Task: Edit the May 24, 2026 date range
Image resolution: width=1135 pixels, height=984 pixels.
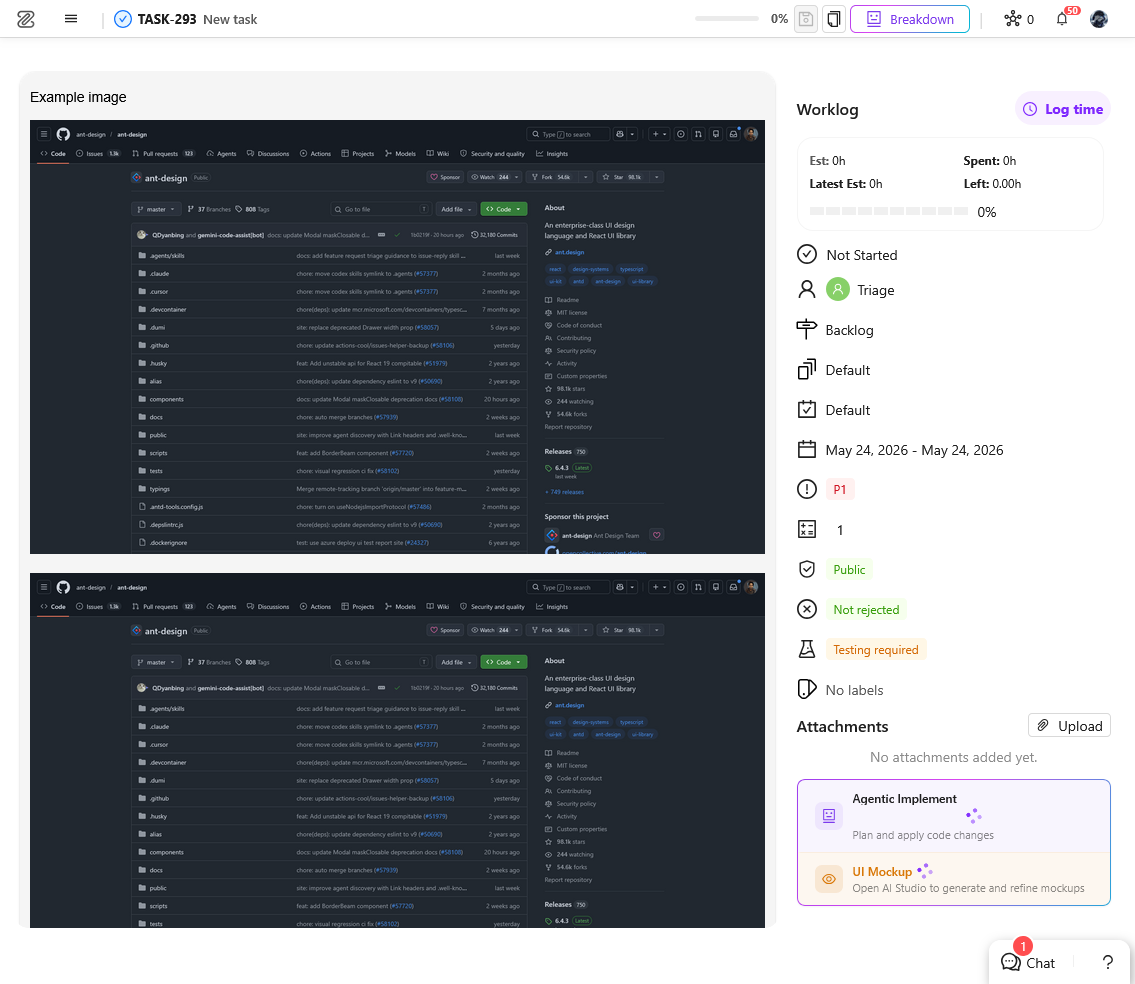Action: tap(914, 450)
